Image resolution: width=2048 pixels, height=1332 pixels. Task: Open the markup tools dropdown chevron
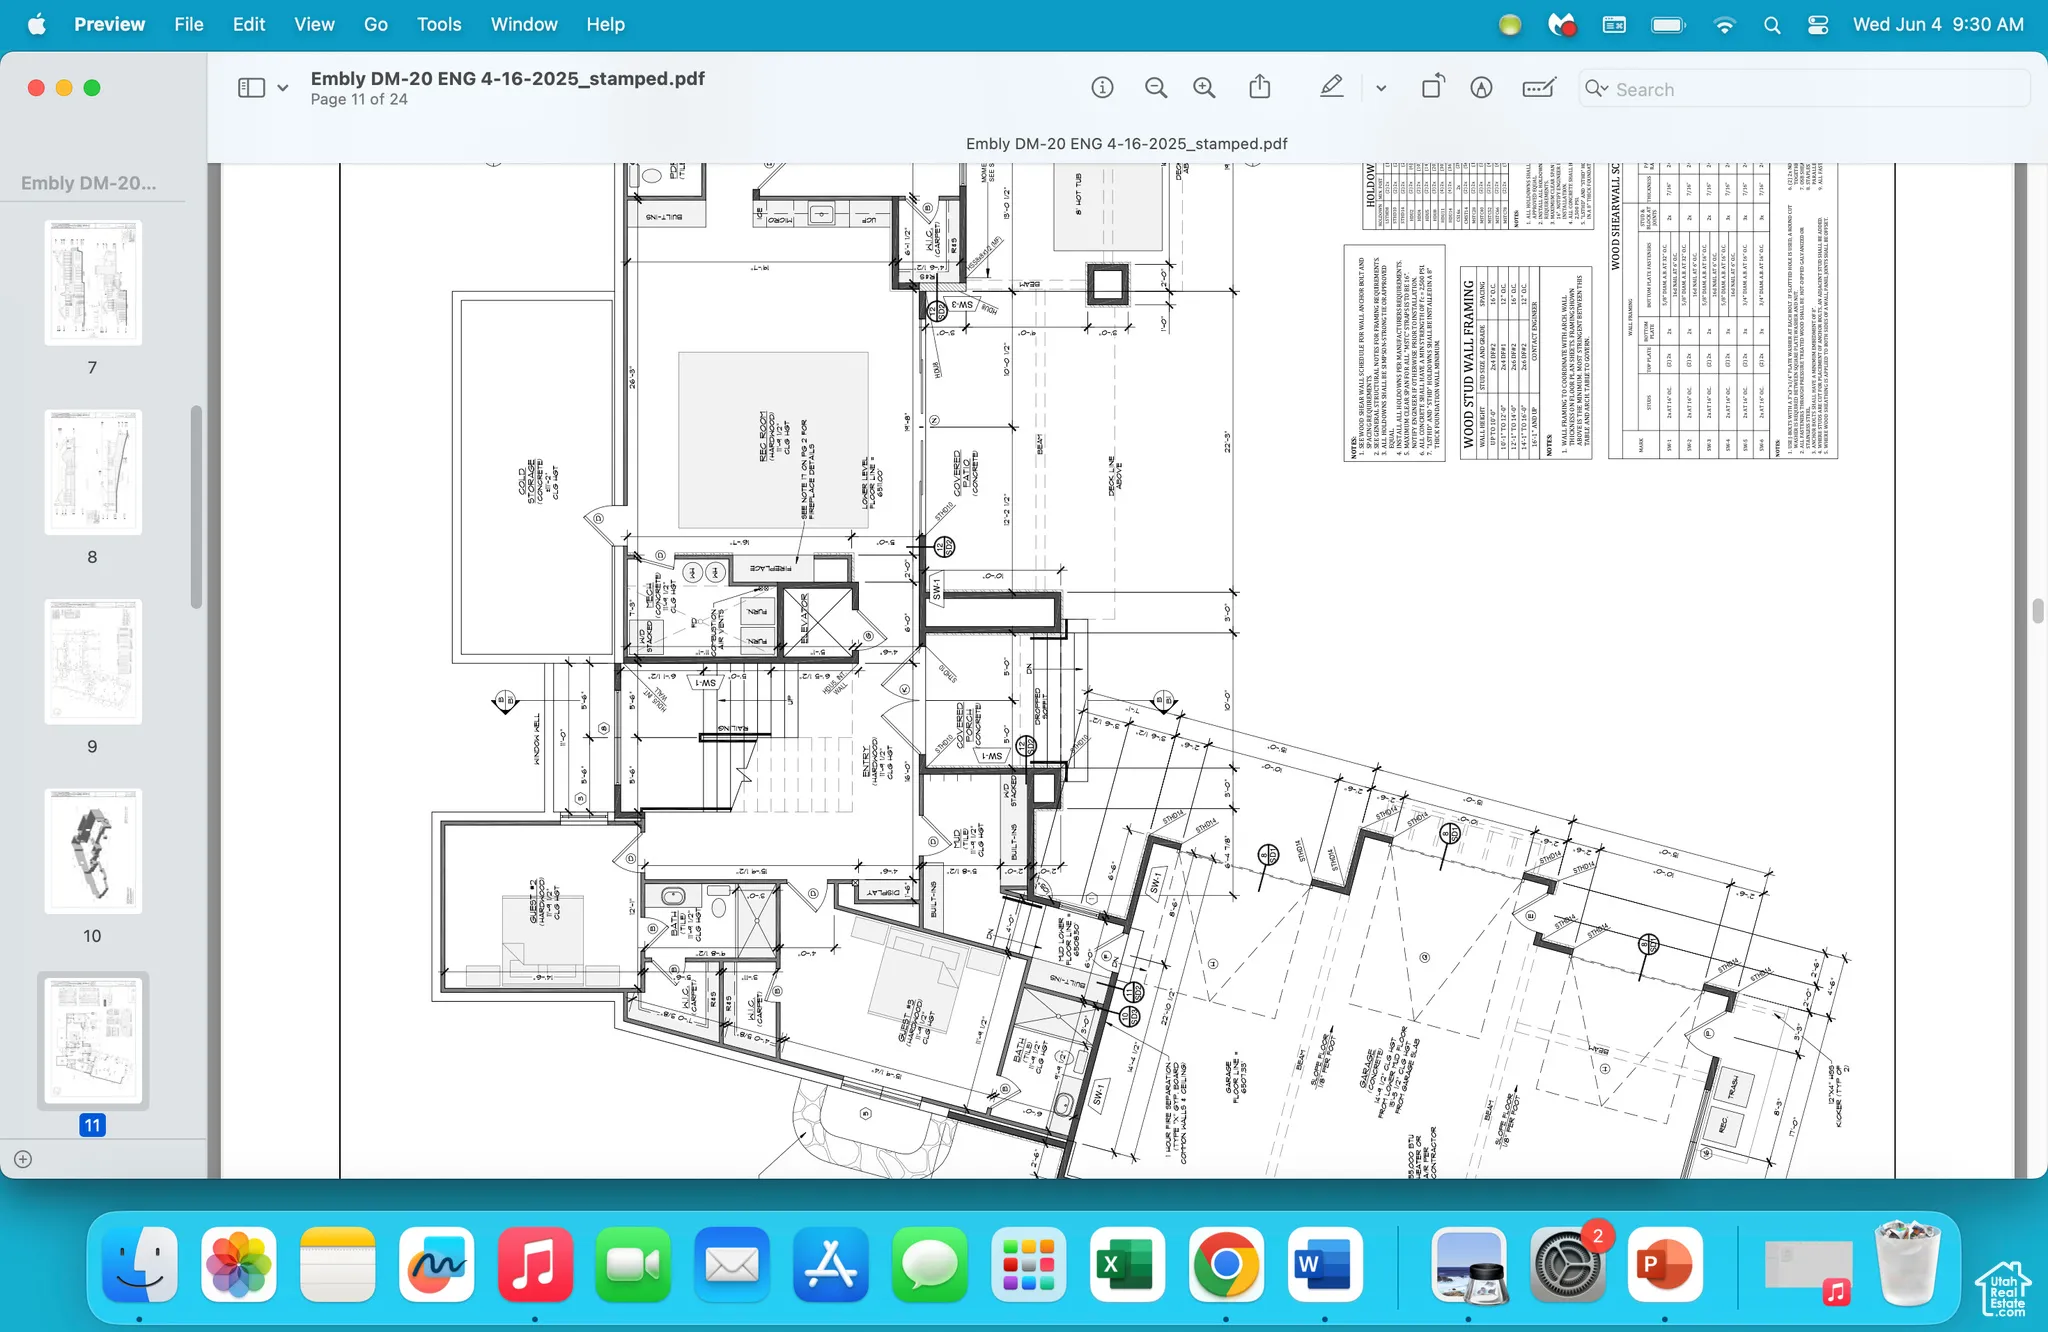pyautogui.click(x=1381, y=88)
